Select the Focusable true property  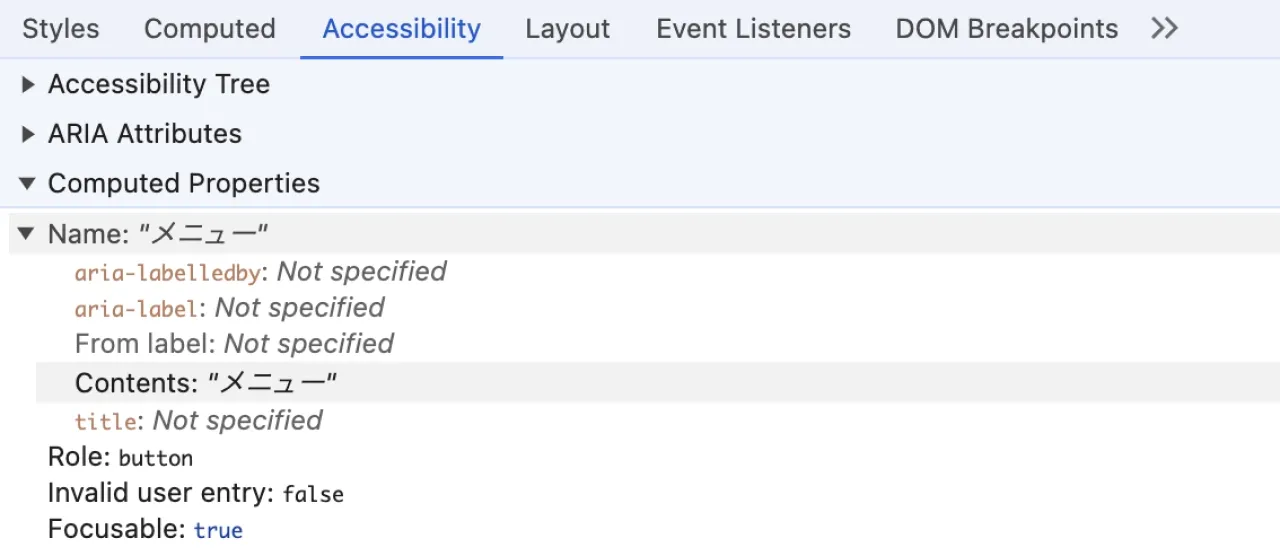coord(145,529)
